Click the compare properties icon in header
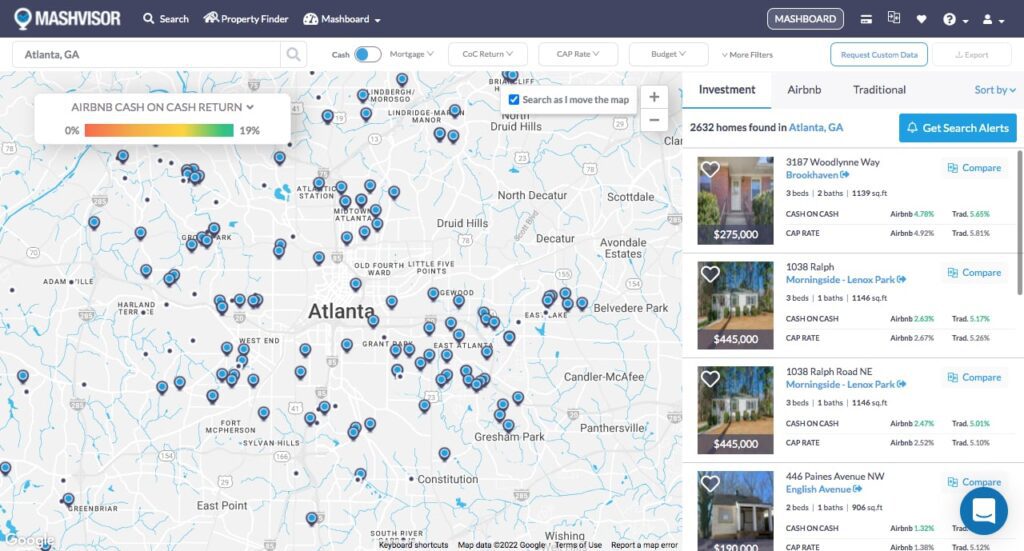The width and height of the screenshot is (1024, 551). click(893, 18)
